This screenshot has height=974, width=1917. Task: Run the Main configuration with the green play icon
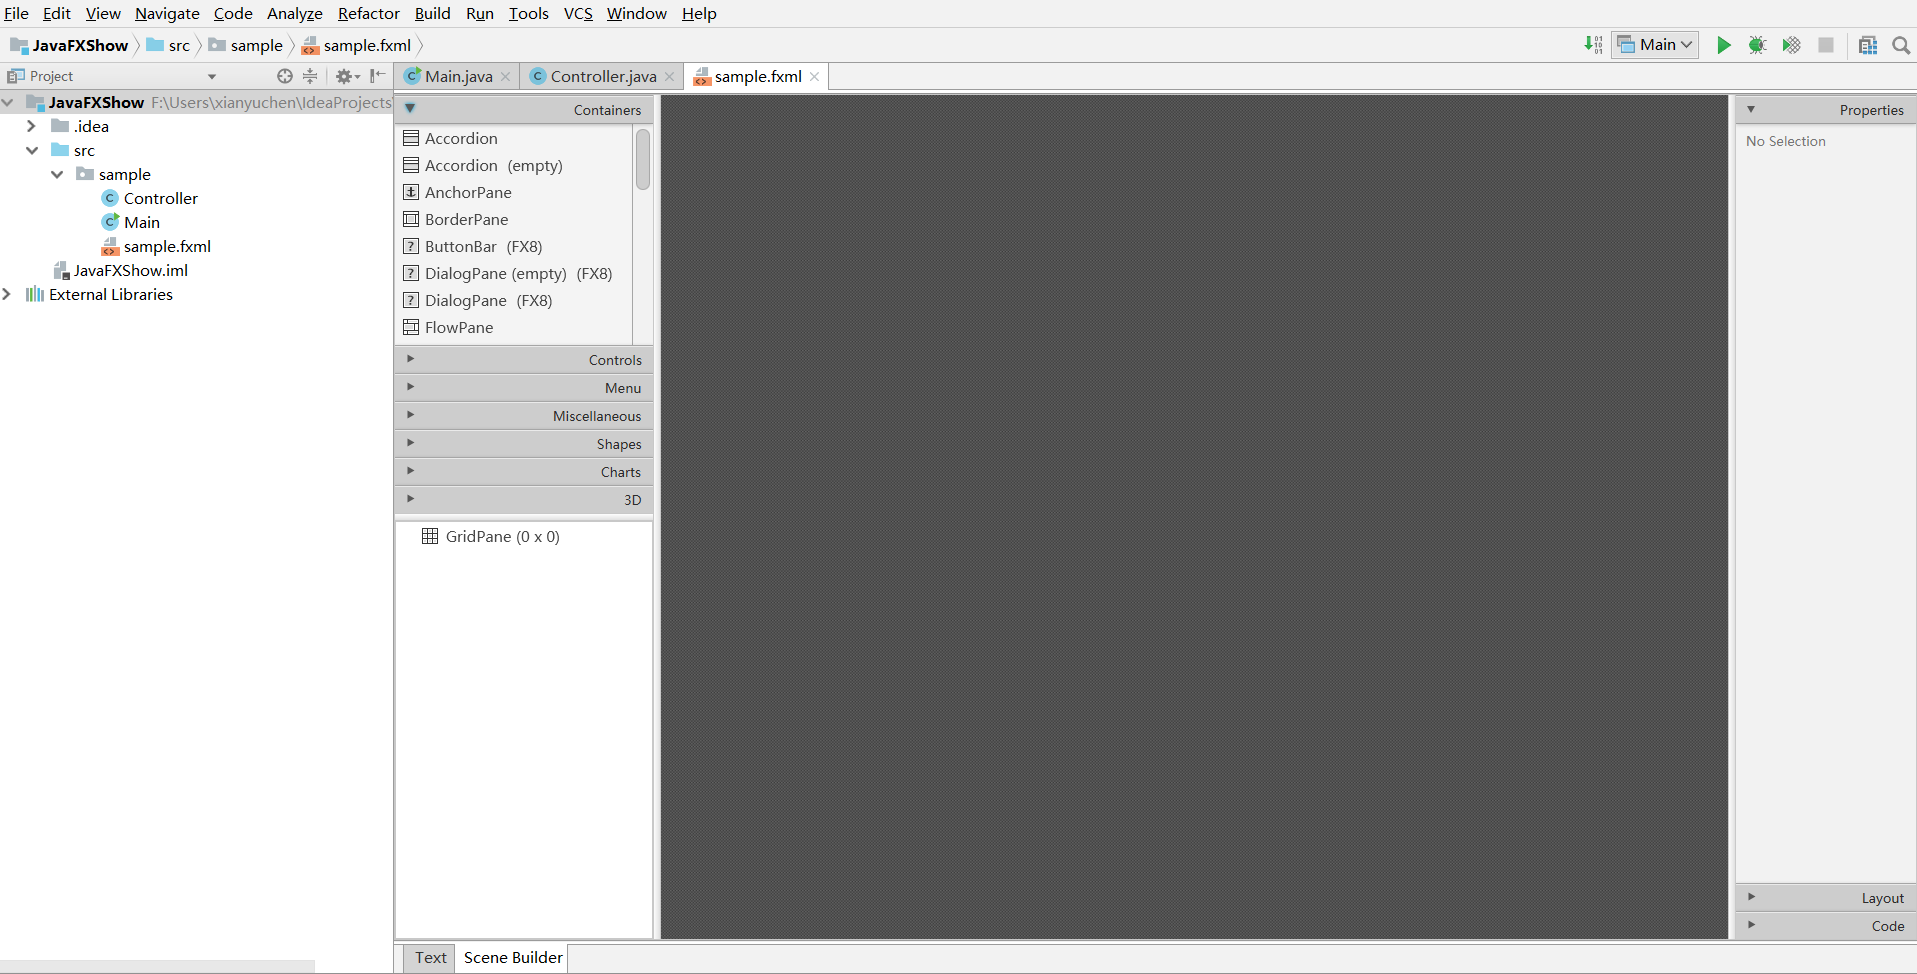pyautogui.click(x=1724, y=45)
